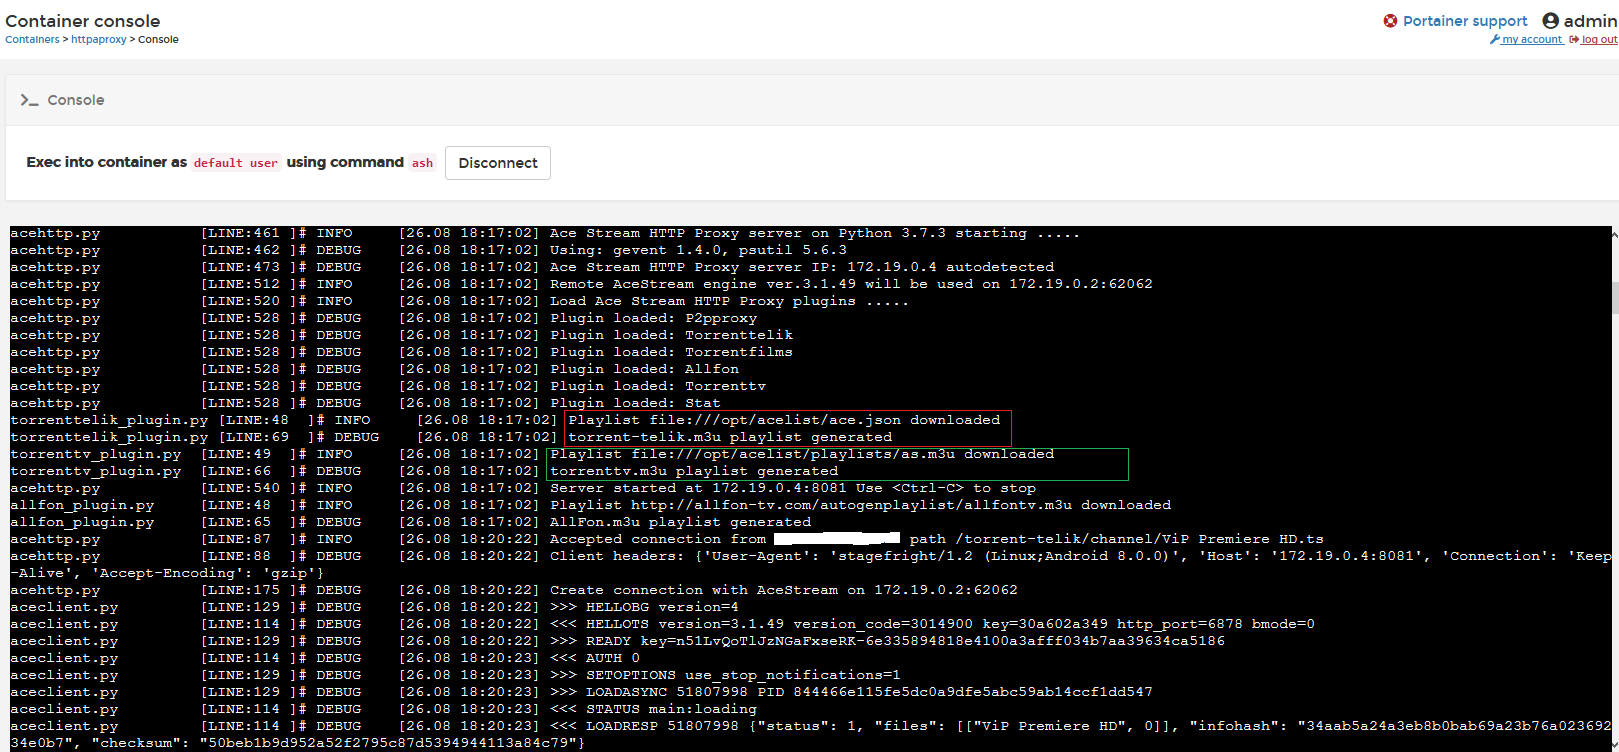Click the console vertical scrollbar thumb
The image size is (1619, 752).
pos(1614,297)
